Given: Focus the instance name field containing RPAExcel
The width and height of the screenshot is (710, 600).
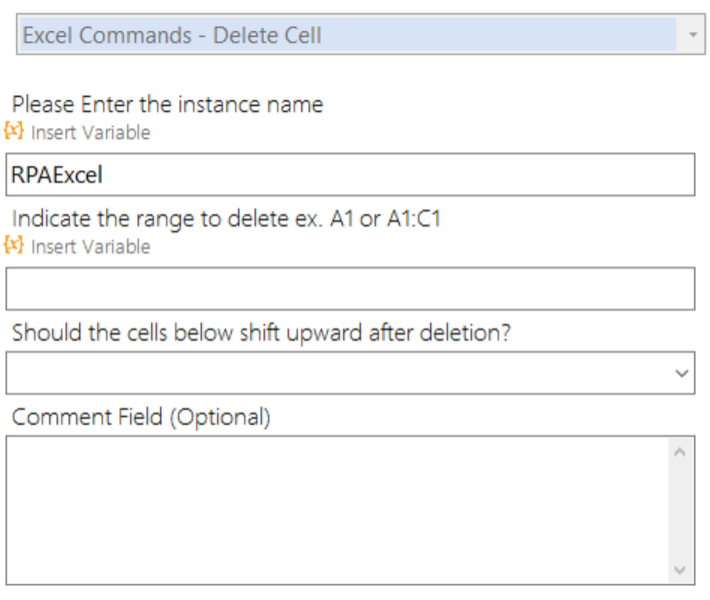Looking at the screenshot, I should 350,174.
